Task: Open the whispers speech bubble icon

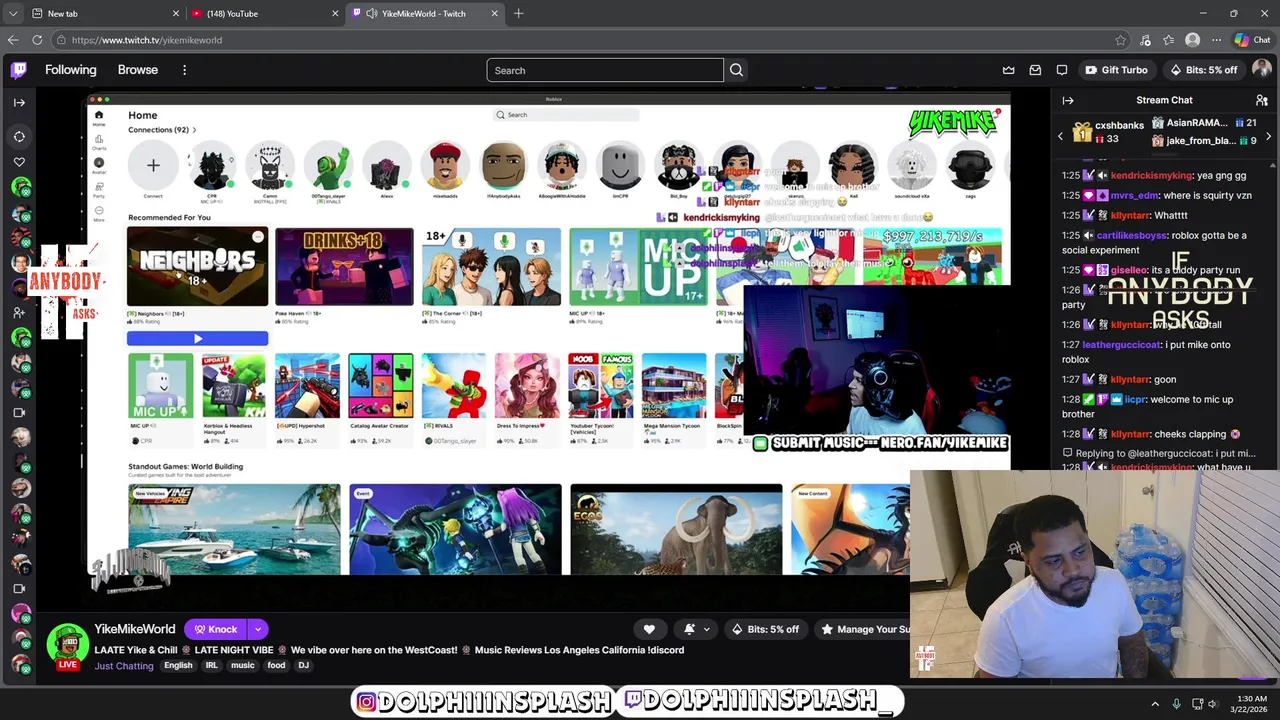Action: 1062,70
